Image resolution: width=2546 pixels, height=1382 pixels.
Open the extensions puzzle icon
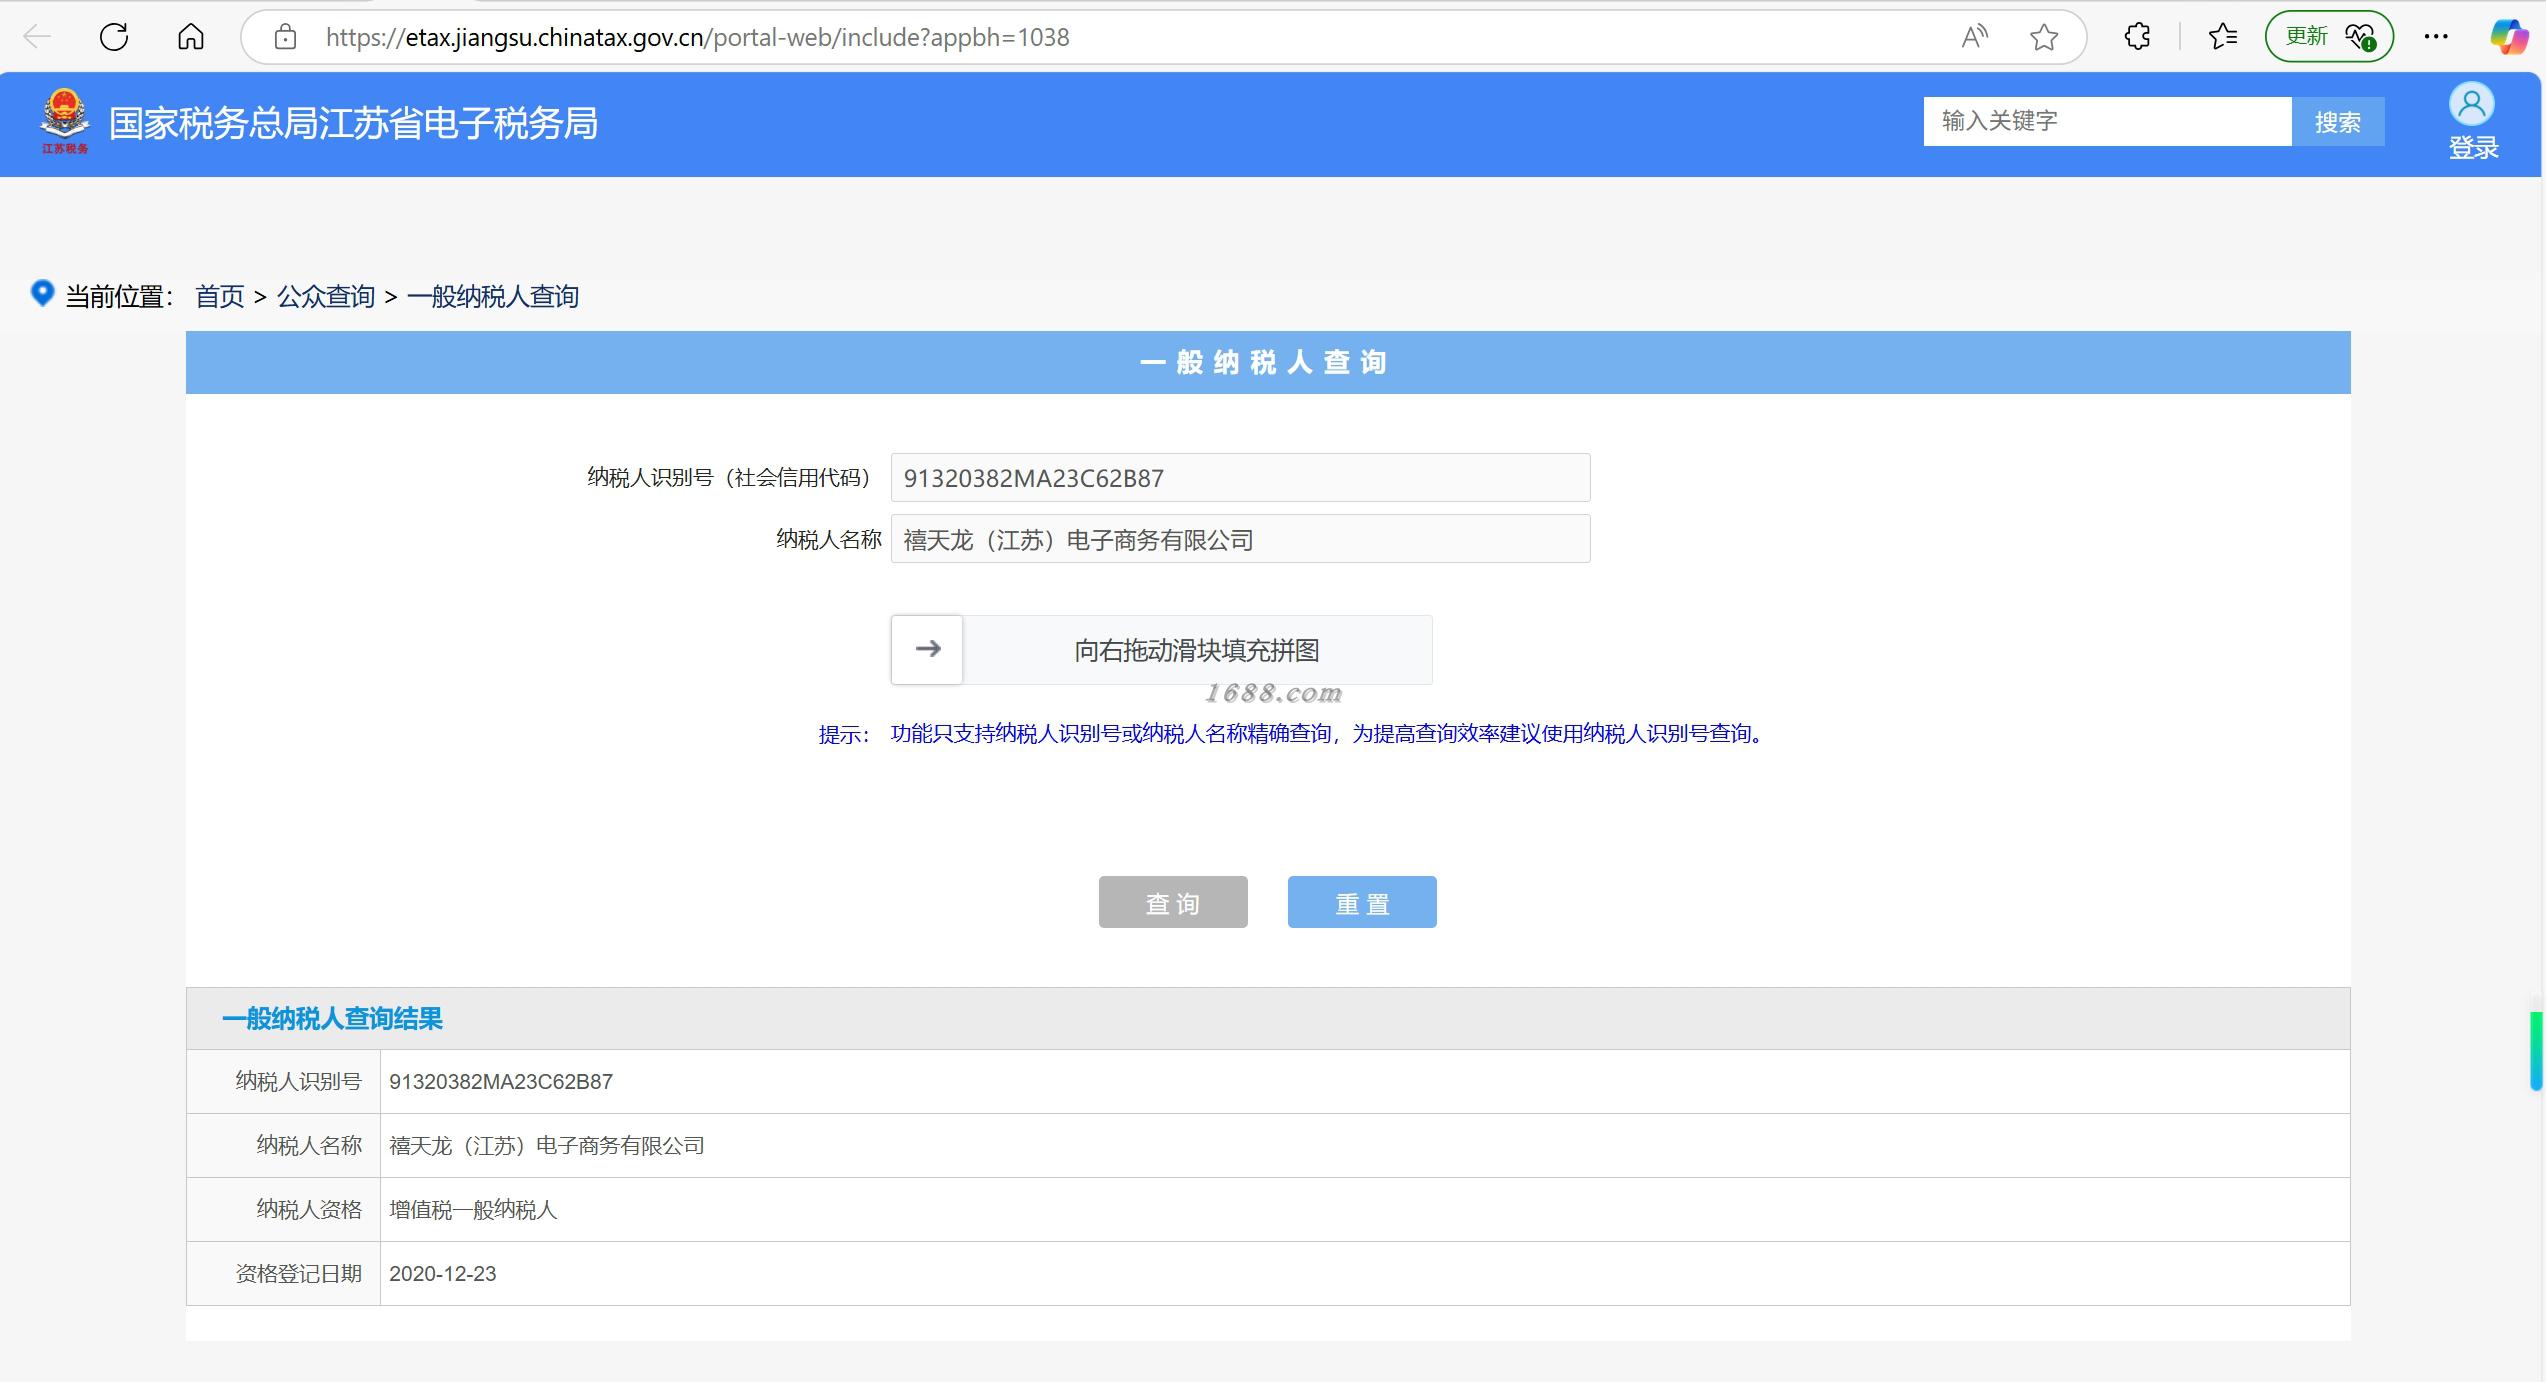tap(2137, 37)
